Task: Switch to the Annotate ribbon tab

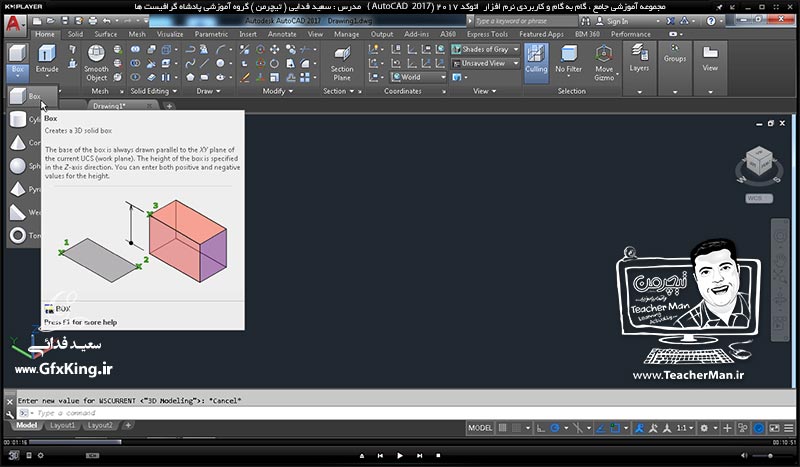Action: tap(282, 34)
